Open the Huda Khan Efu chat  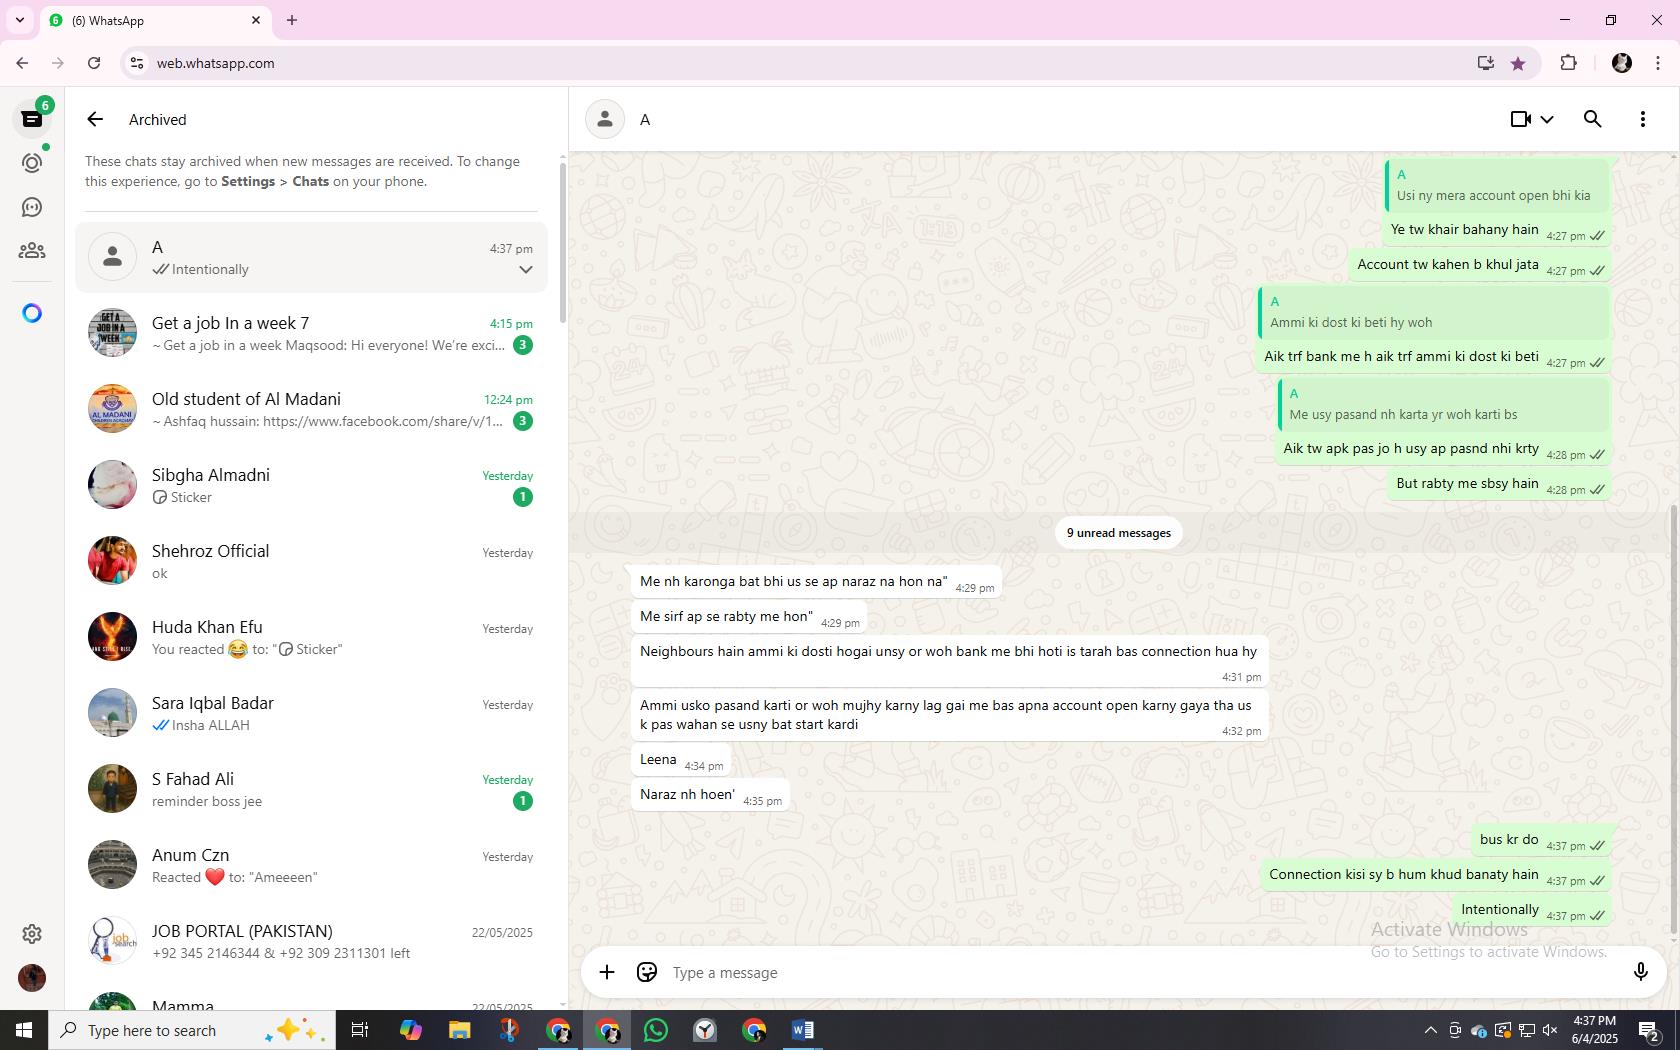311,637
